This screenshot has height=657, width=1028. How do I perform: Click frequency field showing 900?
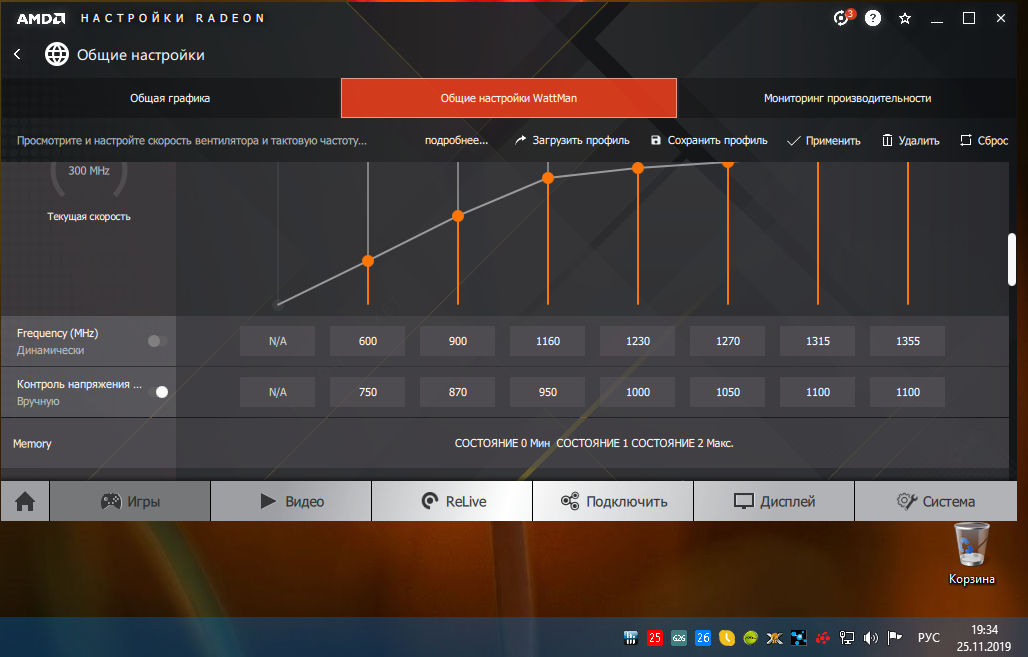coord(458,341)
